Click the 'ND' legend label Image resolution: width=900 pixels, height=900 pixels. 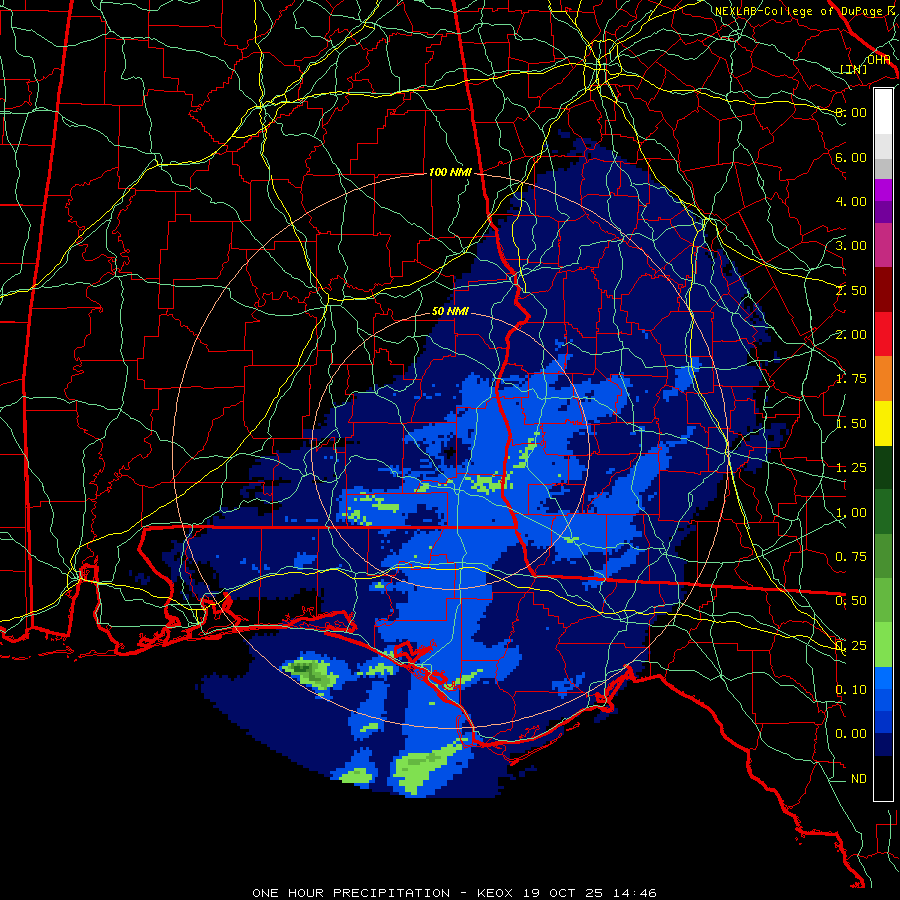(x=859, y=779)
